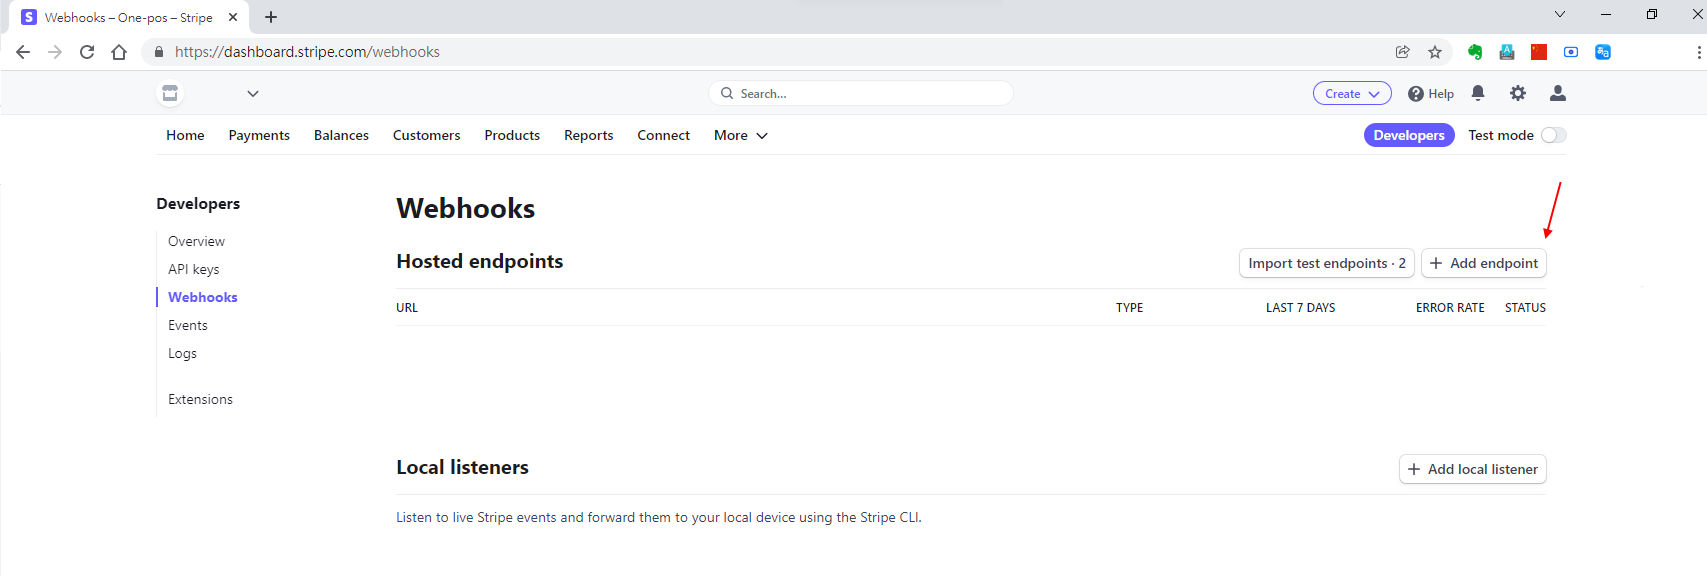This screenshot has width=1707, height=576.
Task: Click the TYPE column header
Action: 1130,308
